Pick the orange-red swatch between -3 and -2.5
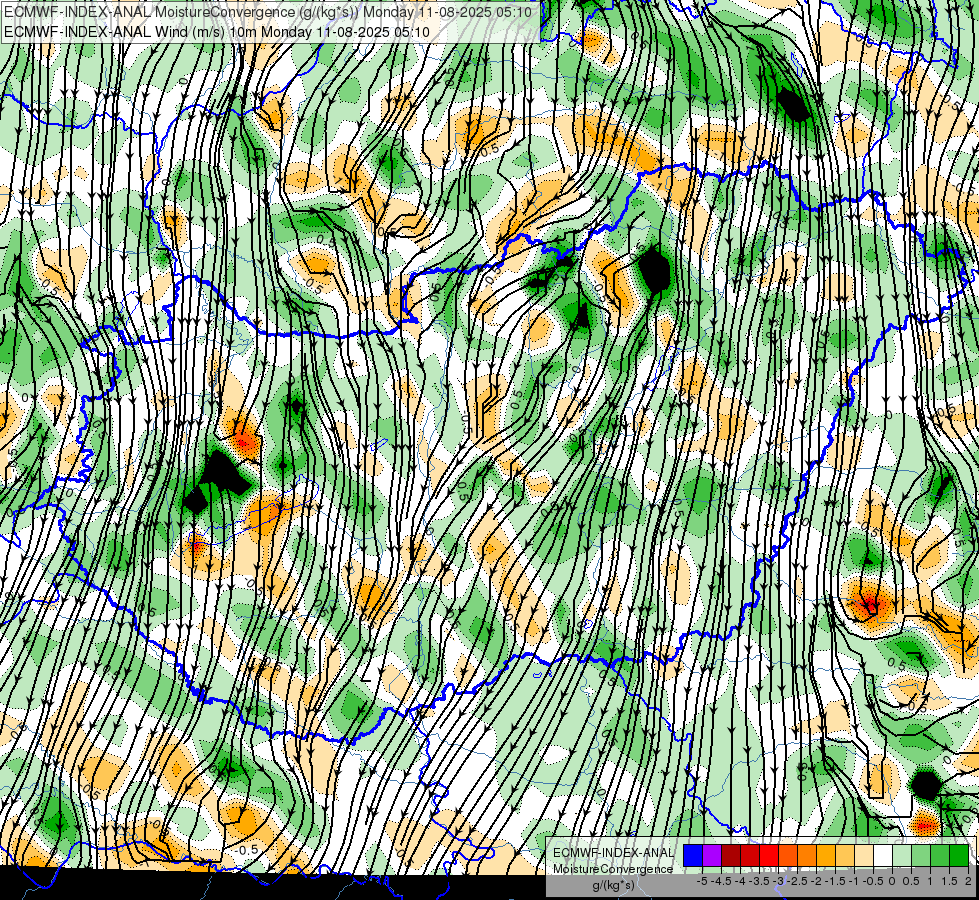The height and width of the screenshot is (900, 979). [x=788, y=855]
